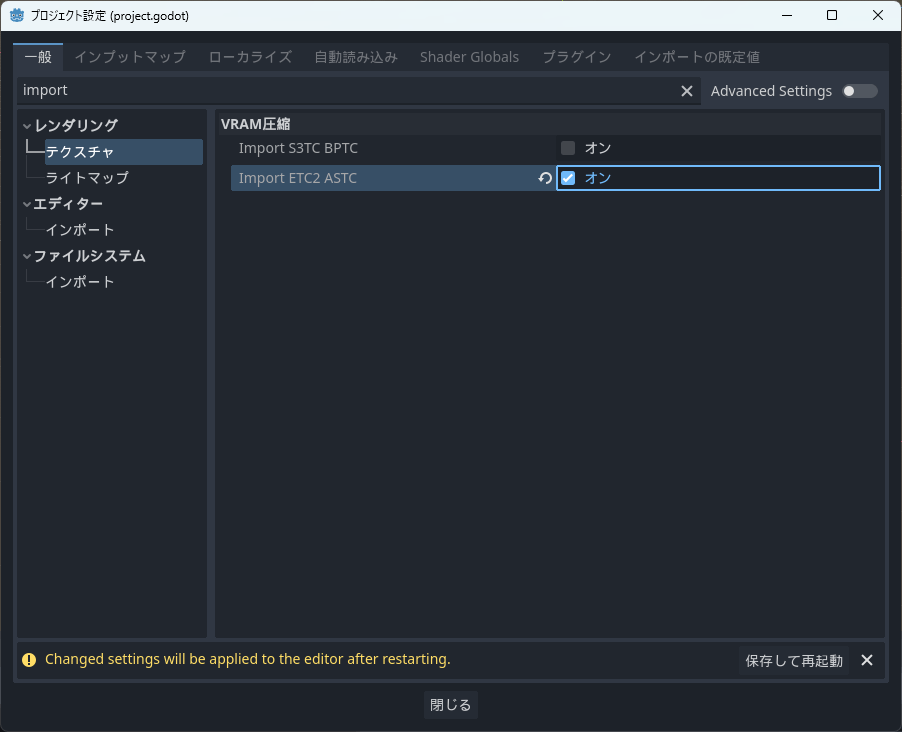Open the ローカライズ tab
Image resolution: width=902 pixels, height=732 pixels.
250,57
